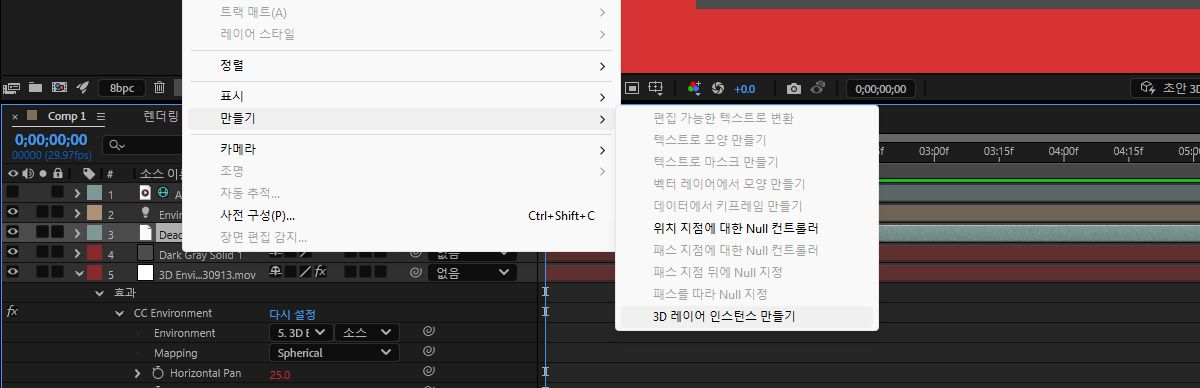Open the parent 없음 dropdown for layer 5
Image resolution: width=1200 pixels, height=388 pixels.
coord(471,272)
